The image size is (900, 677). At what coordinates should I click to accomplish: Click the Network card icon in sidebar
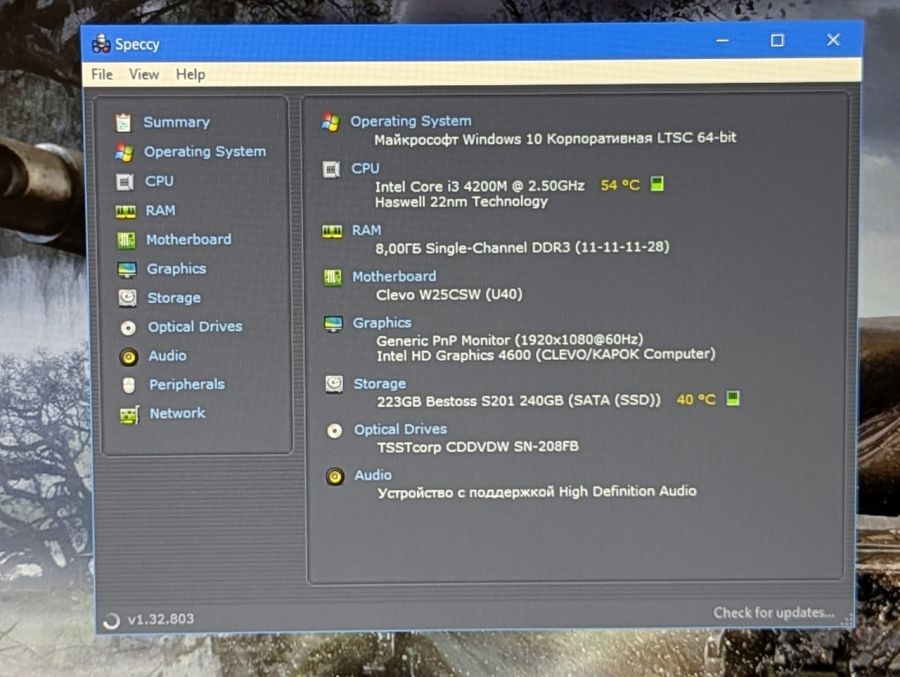[x=130, y=415]
